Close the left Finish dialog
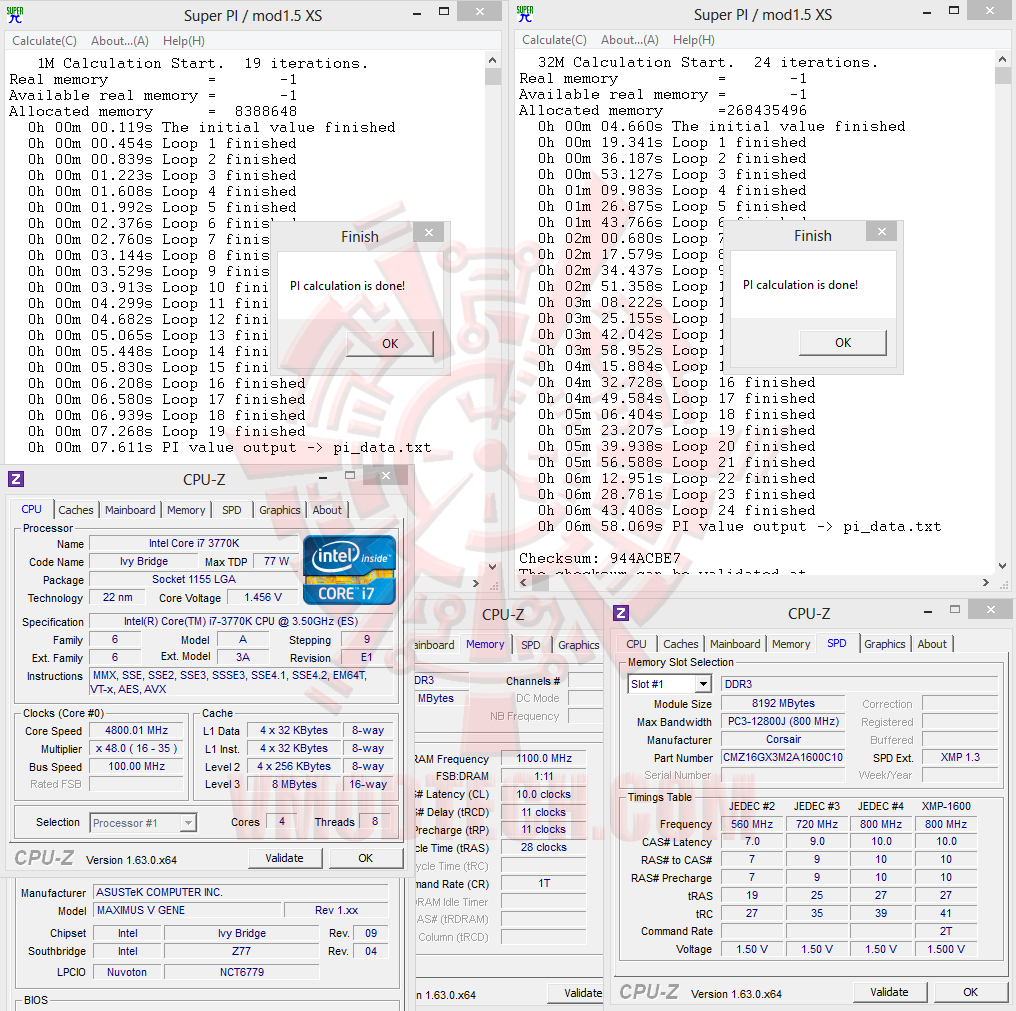The width and height of the screenshot is (1016, 1011). (x=428, y=232)
